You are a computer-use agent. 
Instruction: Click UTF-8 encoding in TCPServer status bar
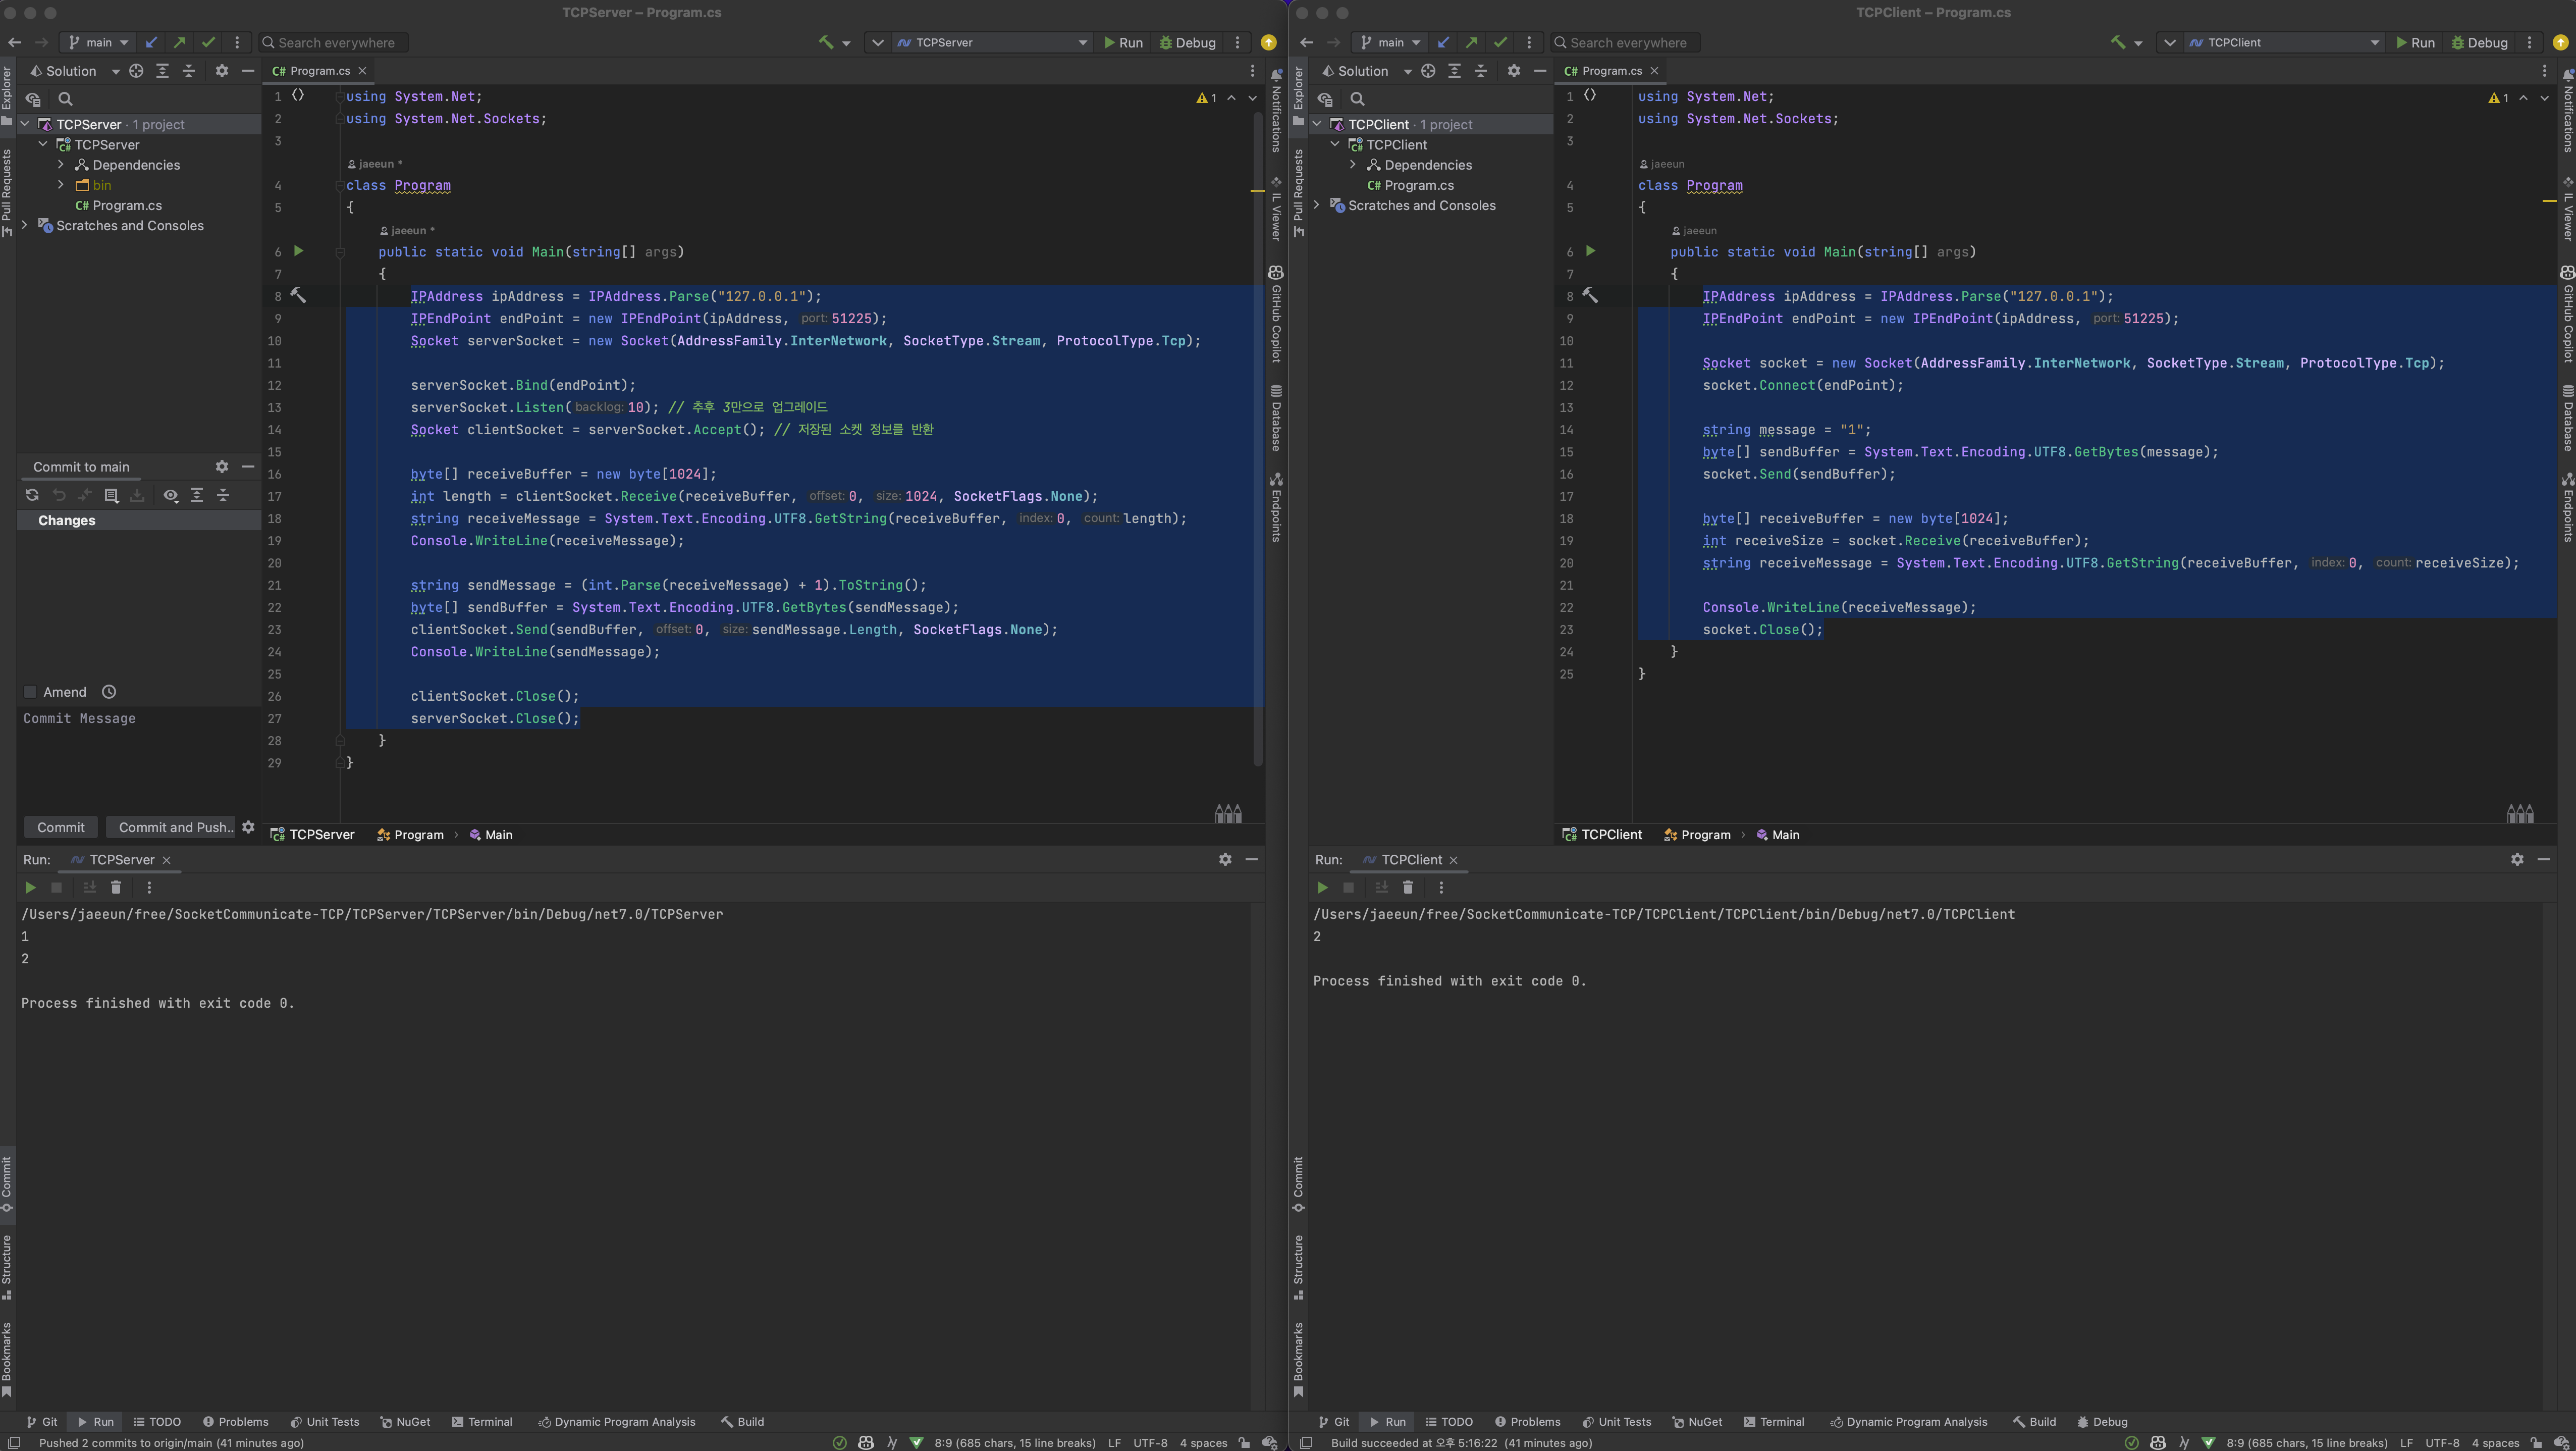click(1150, 1442)
